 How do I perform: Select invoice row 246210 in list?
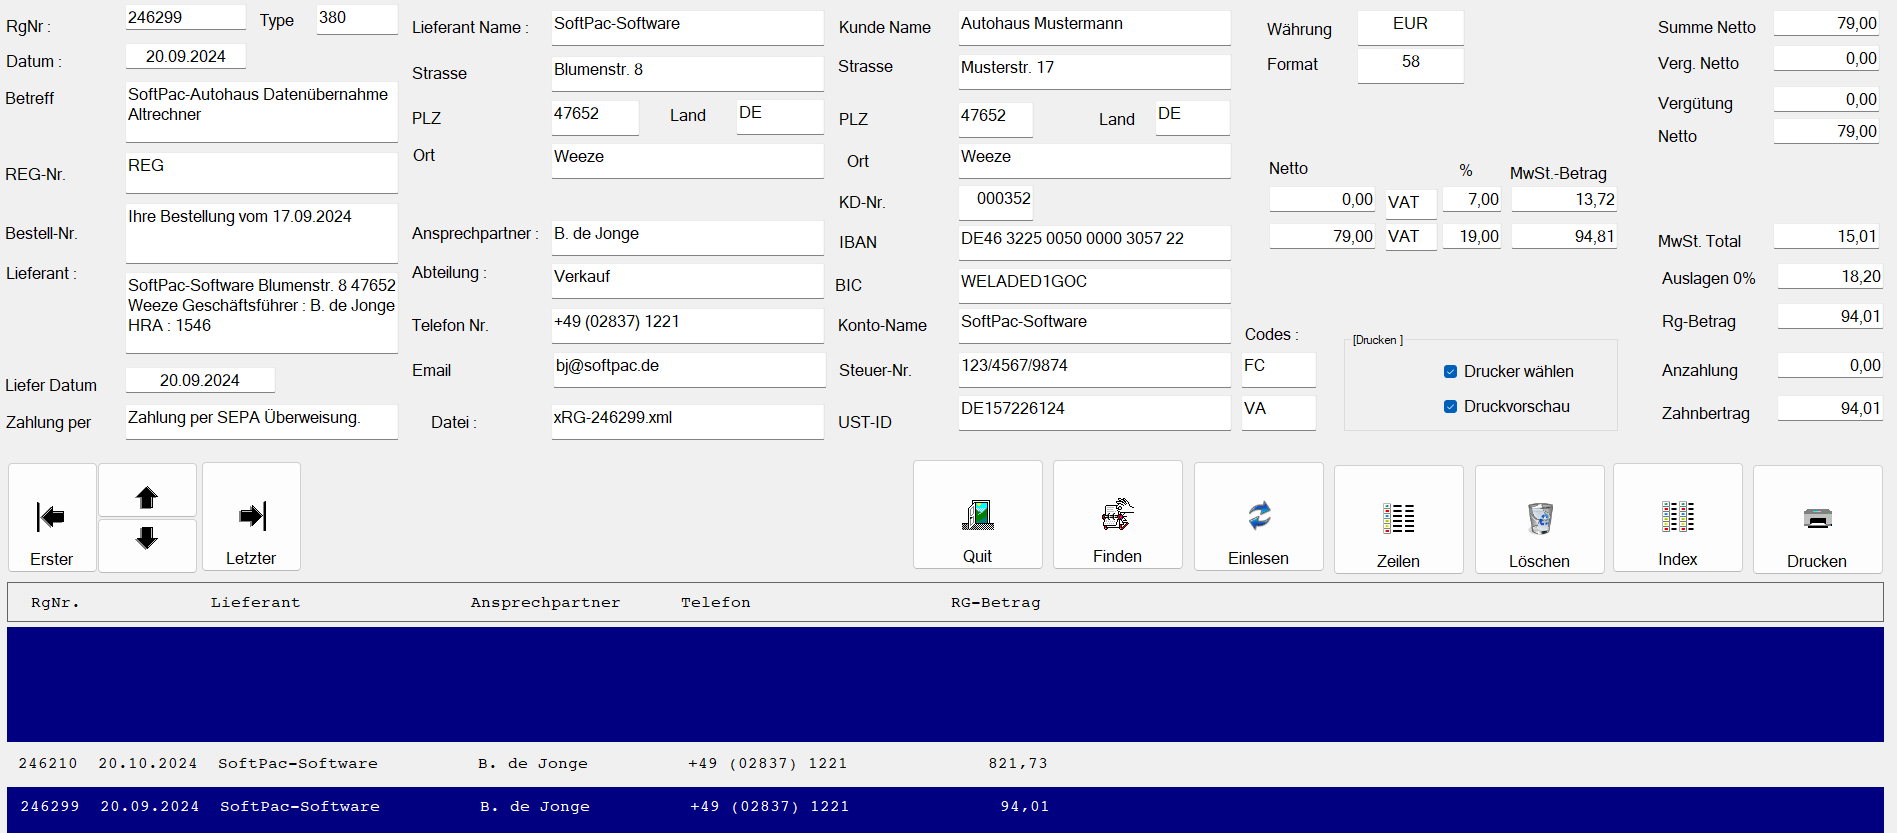click(945, 764)
